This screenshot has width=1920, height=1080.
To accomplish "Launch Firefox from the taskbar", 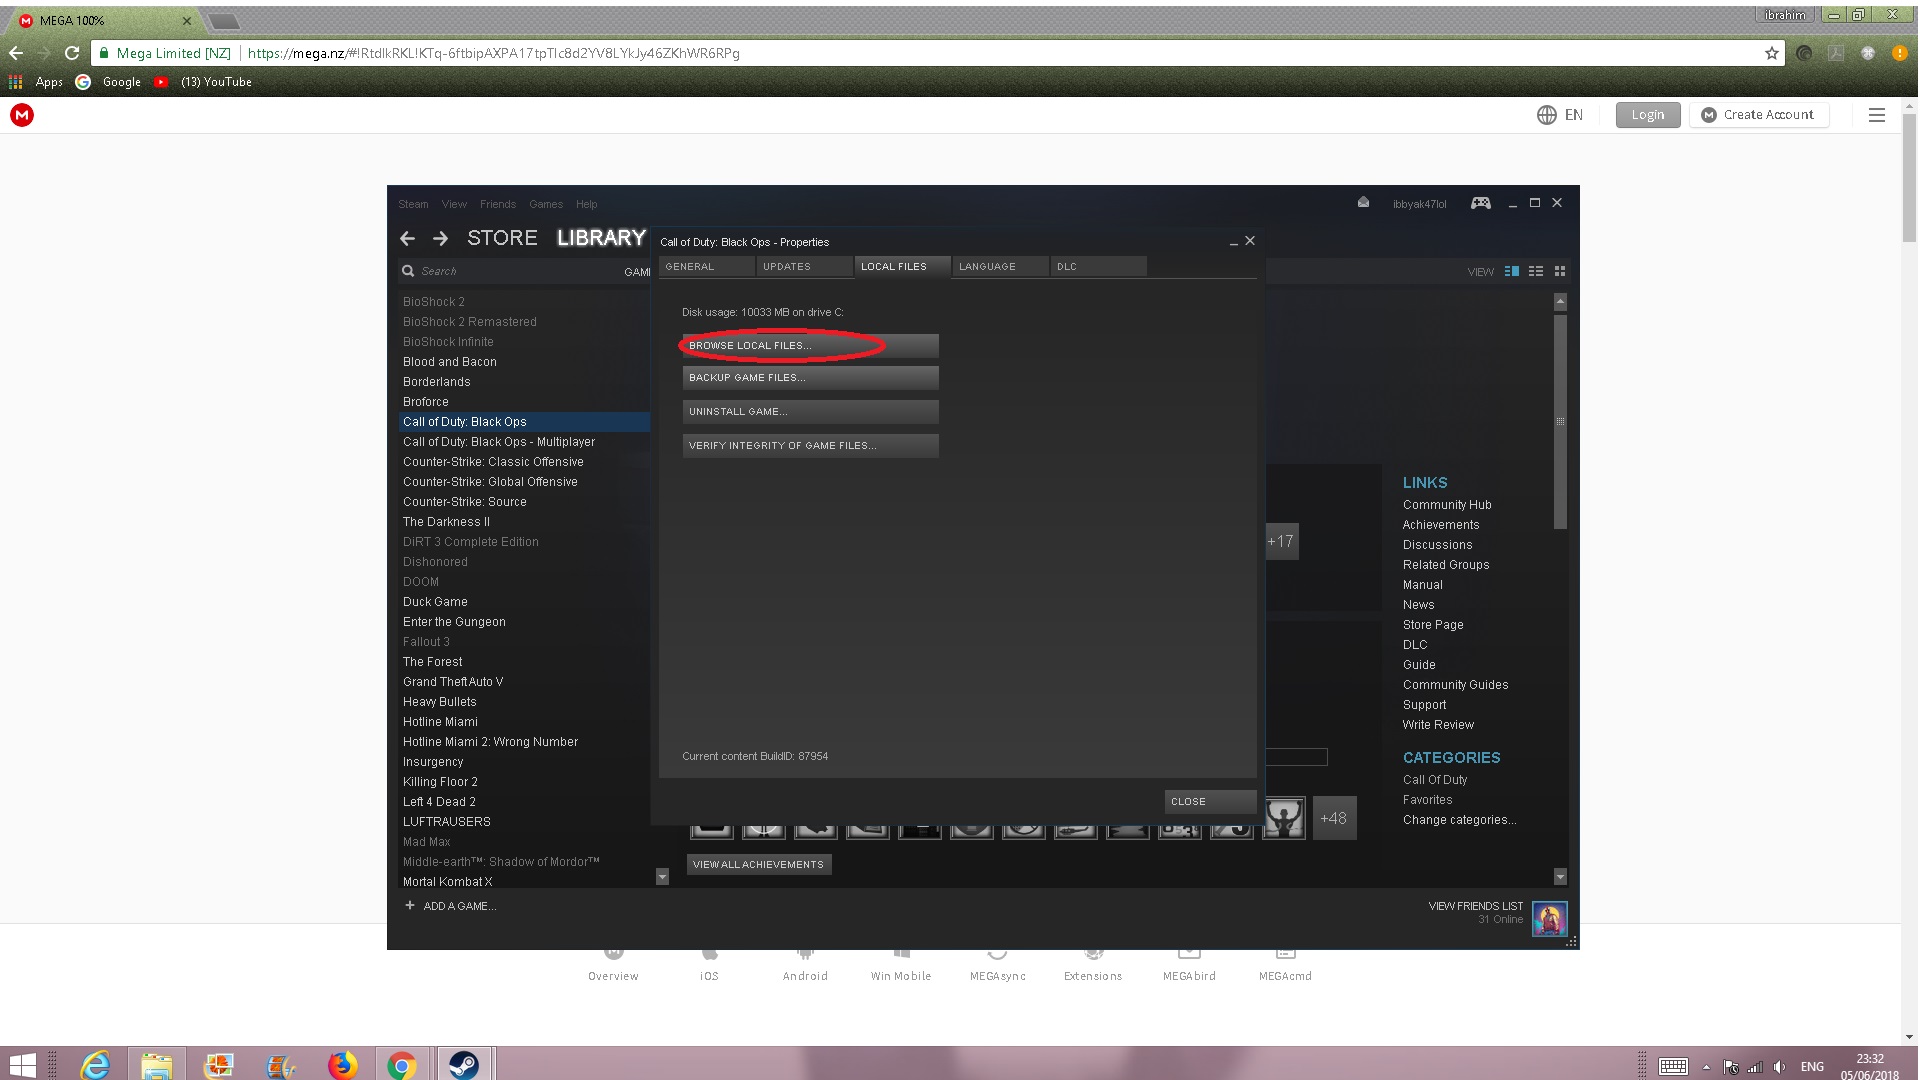I will [342, 1066].
